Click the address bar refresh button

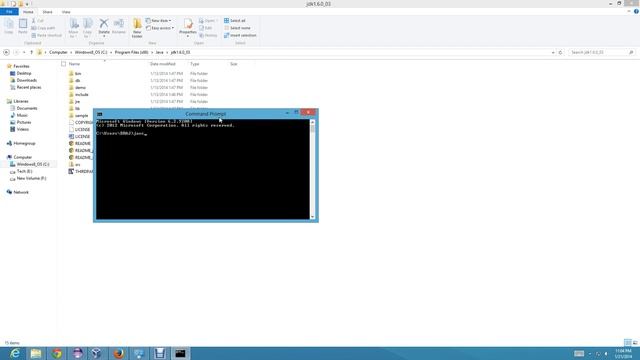[560, 52]
